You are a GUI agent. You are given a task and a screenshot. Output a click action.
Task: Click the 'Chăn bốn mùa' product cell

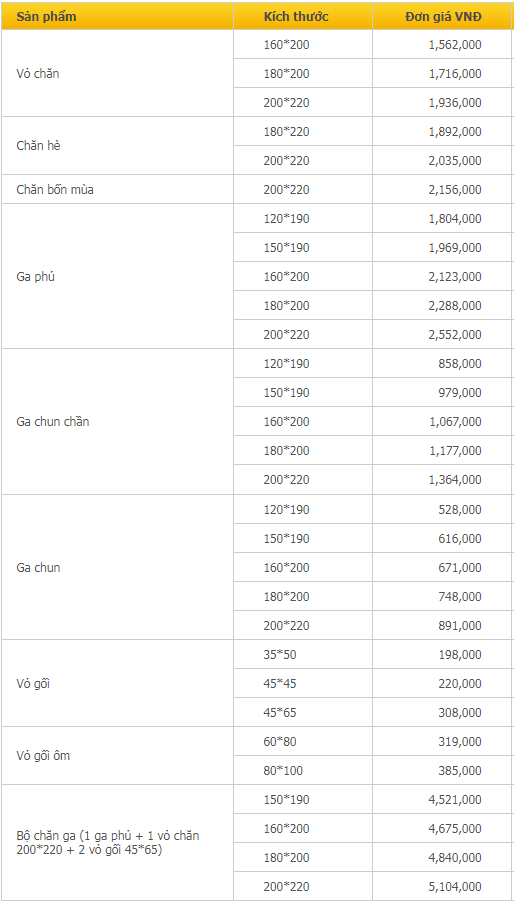(x=117, y=190)
